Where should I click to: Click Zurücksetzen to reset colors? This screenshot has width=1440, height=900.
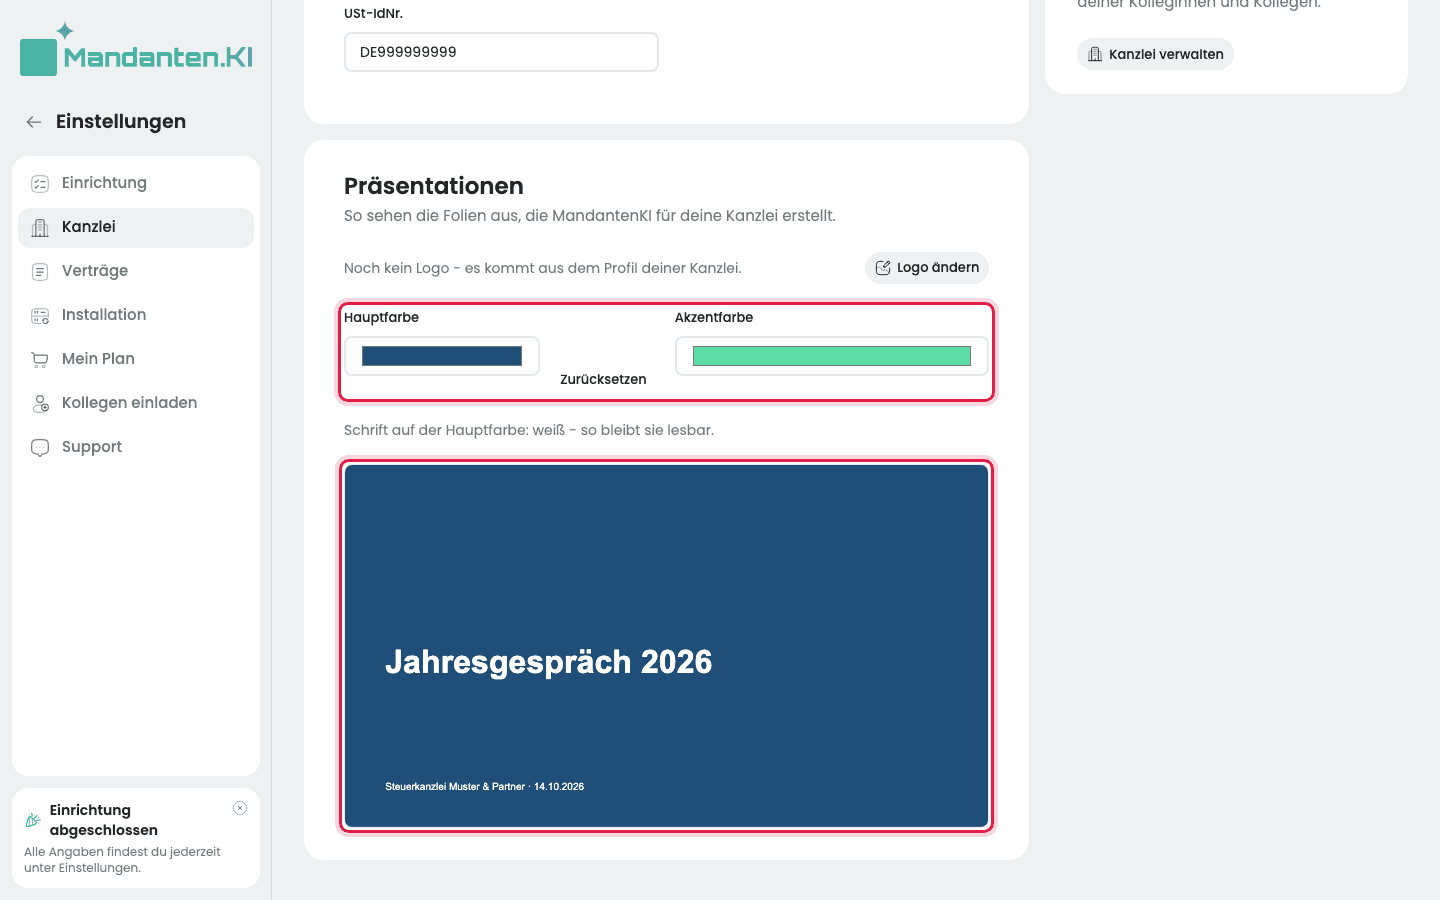(603, 380)
